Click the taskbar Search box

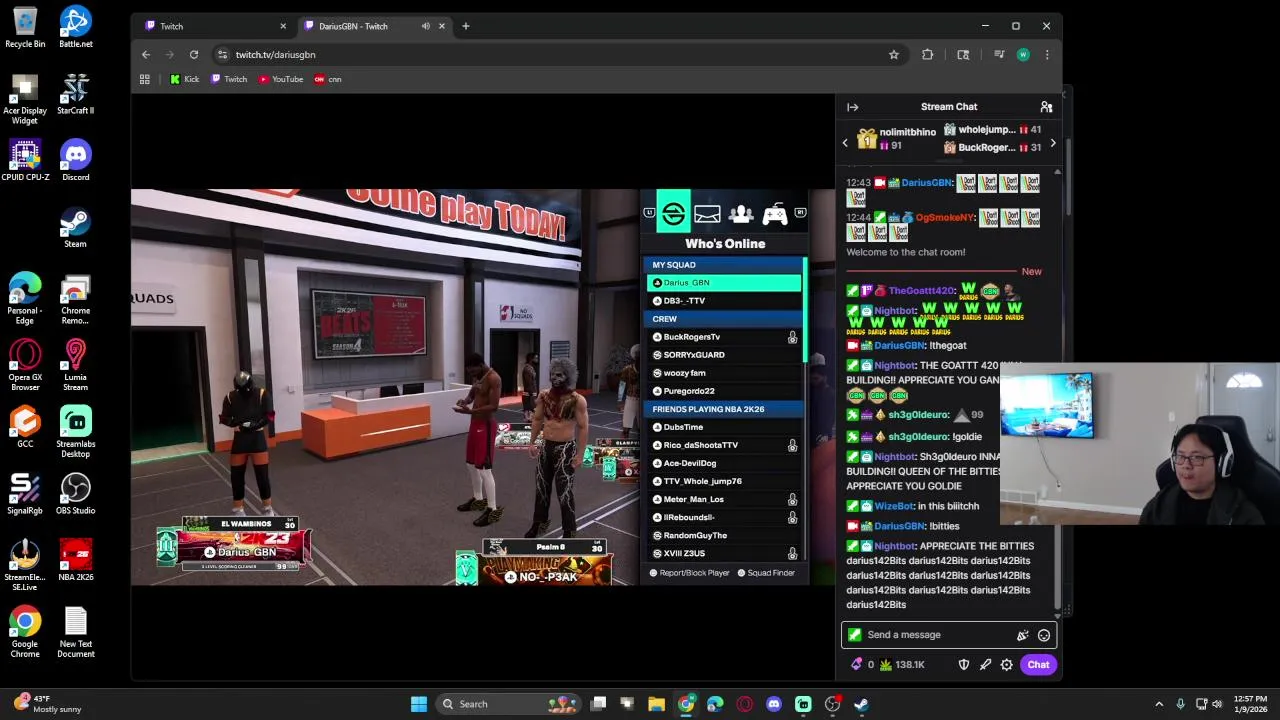coord(510,704)
